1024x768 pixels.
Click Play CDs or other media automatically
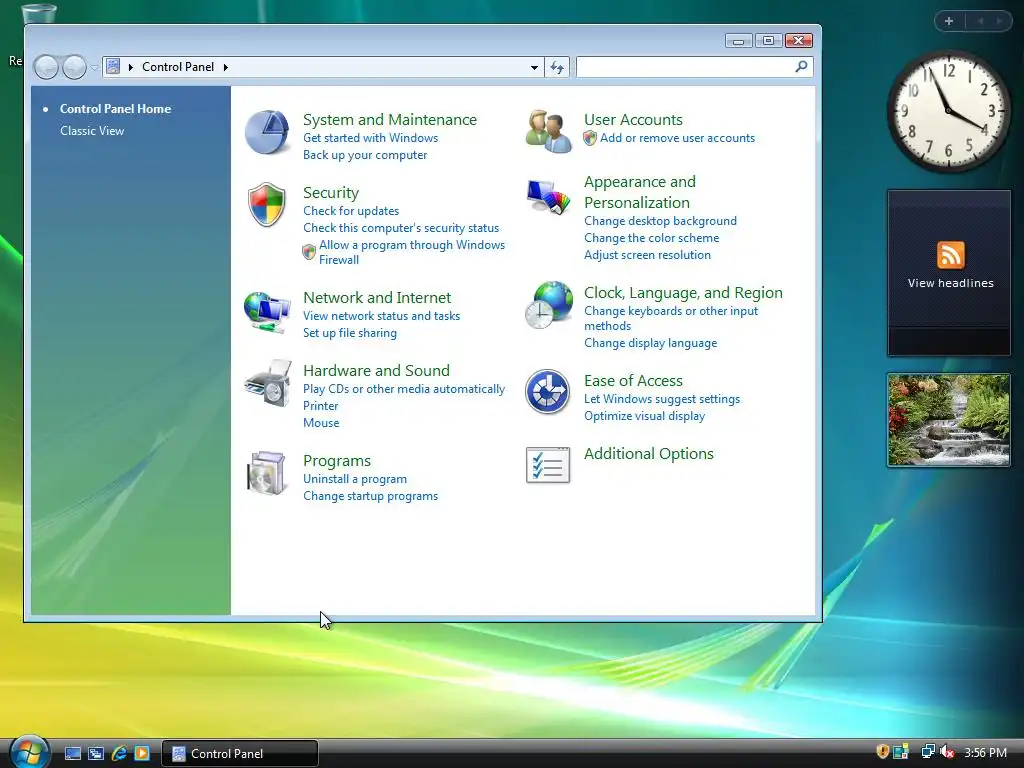point(404,389)
